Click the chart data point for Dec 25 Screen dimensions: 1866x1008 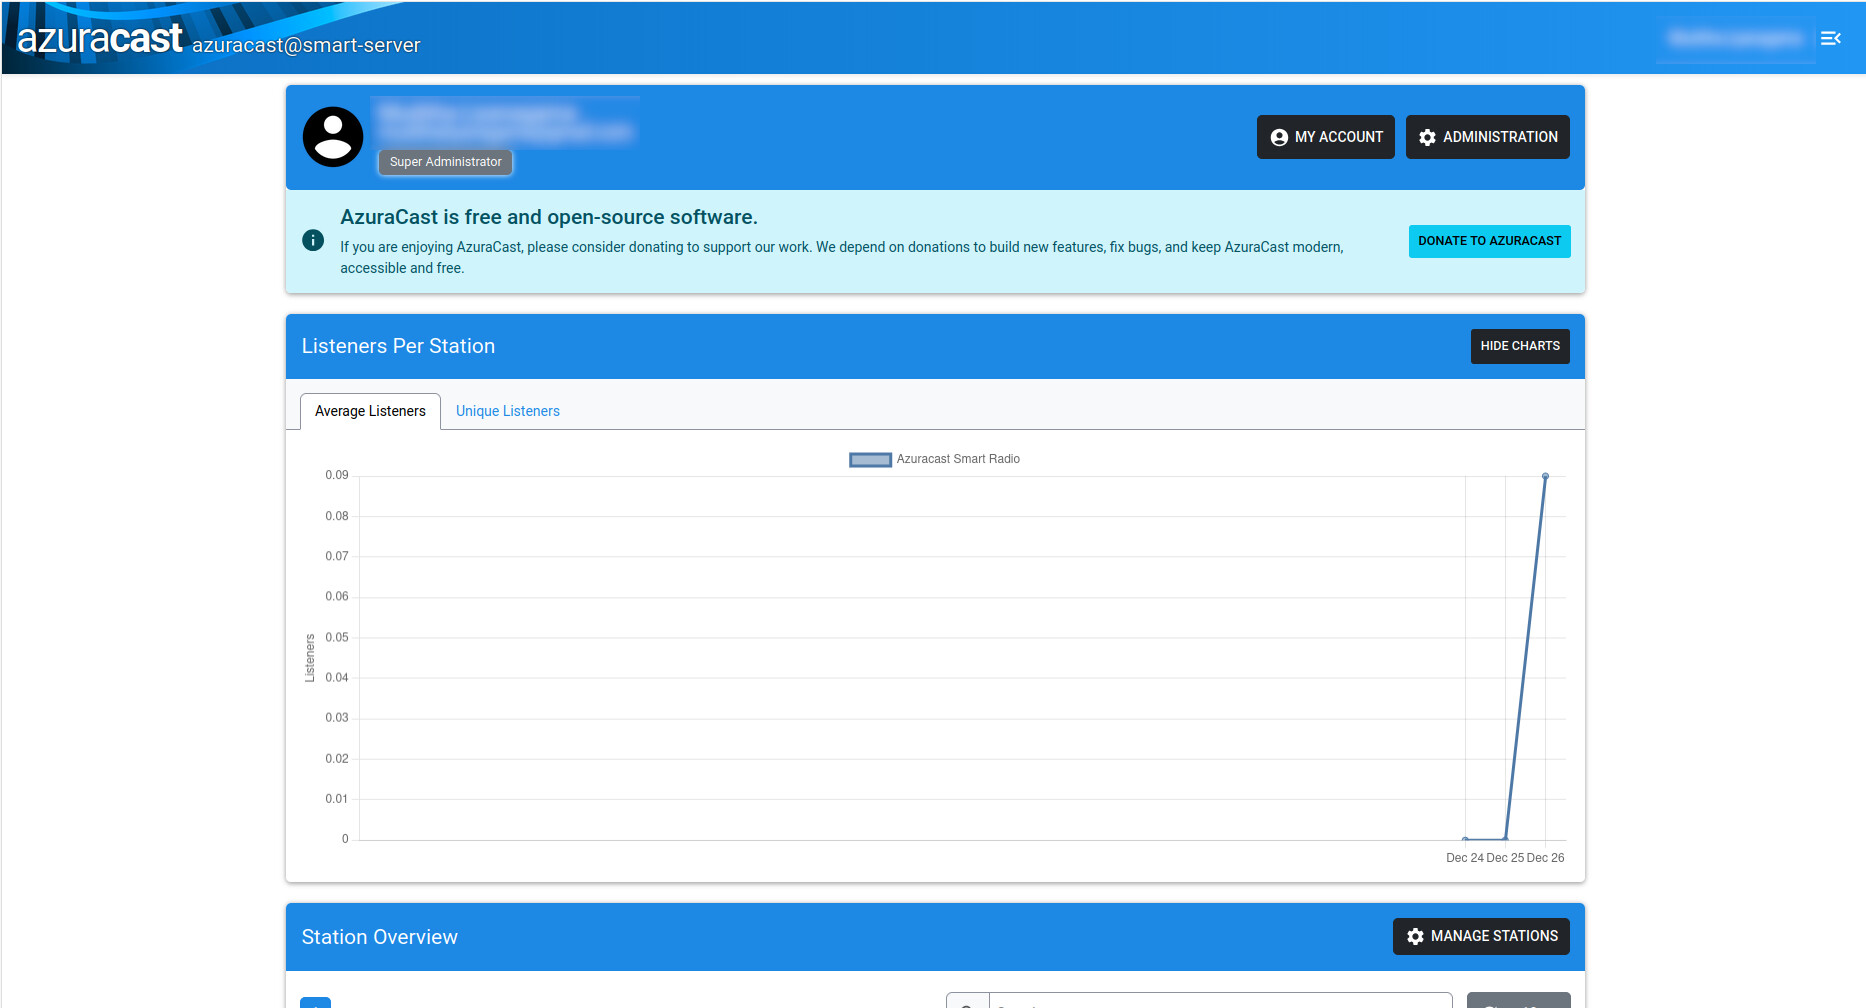tap(1505, 839)
